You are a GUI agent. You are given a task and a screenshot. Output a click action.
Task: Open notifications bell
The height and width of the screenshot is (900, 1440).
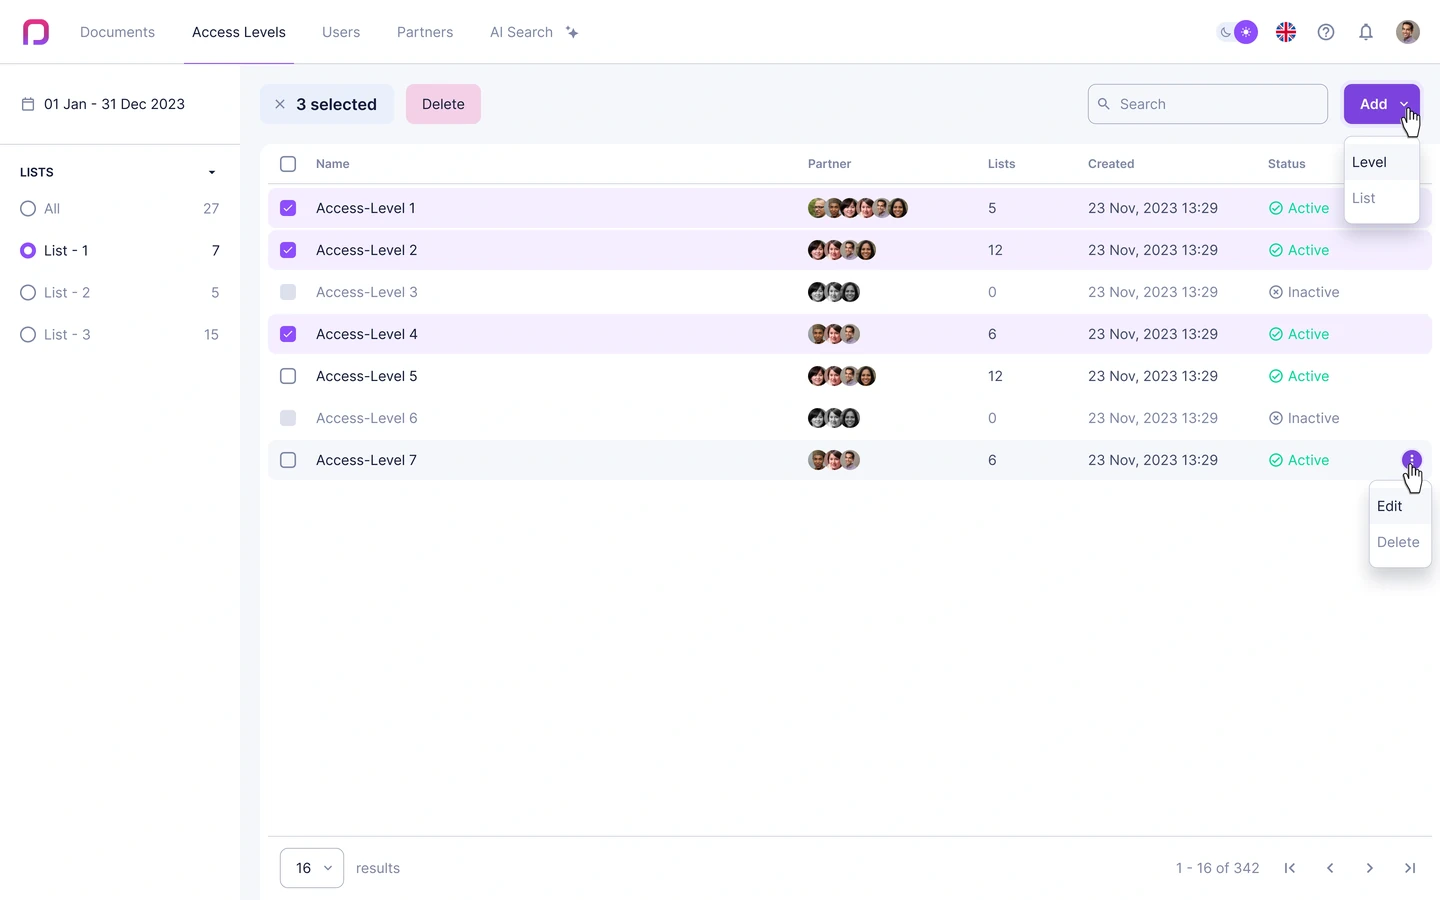[1366, 32]
